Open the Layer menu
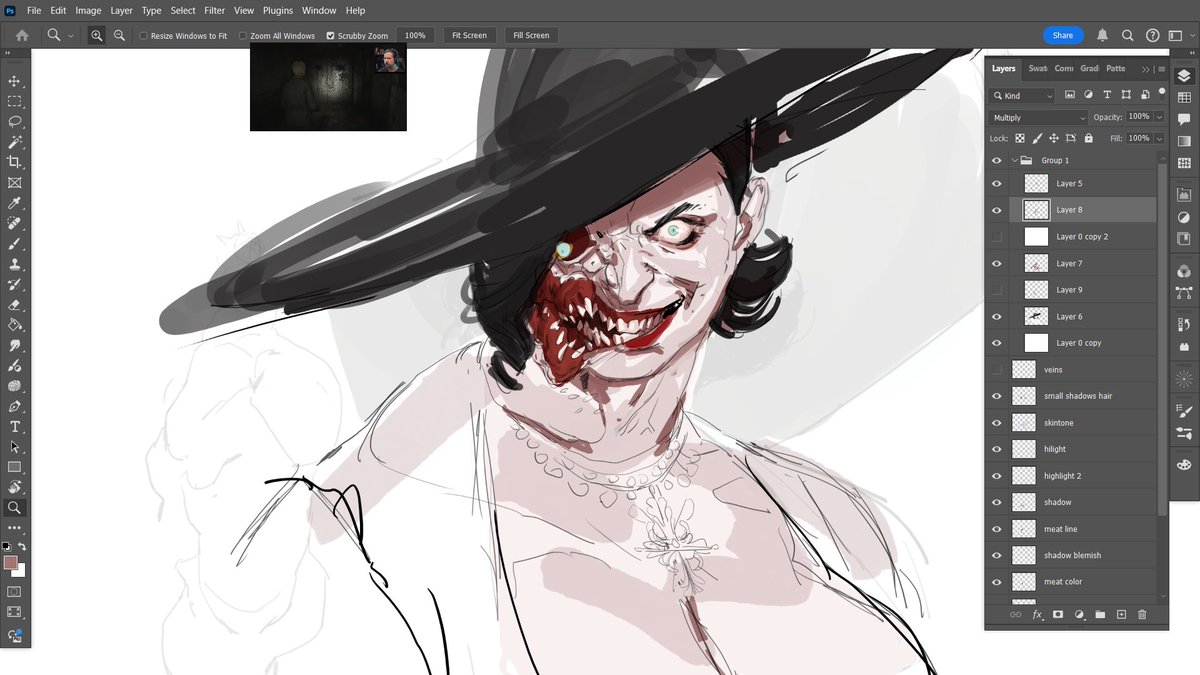 121,10
